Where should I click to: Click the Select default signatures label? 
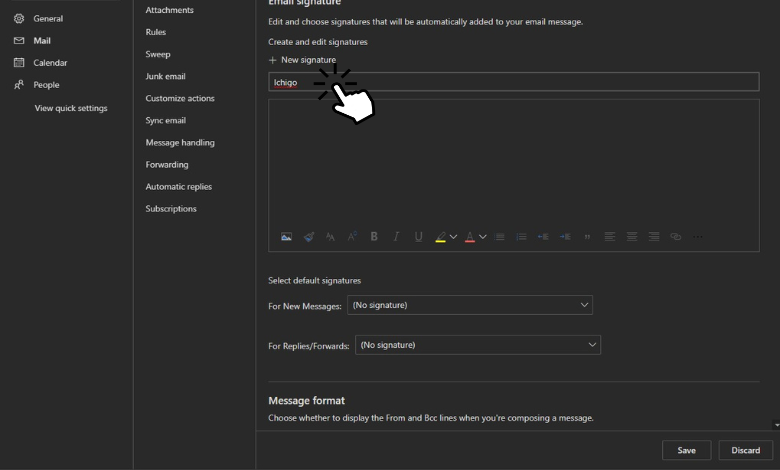tap(314, 281)
